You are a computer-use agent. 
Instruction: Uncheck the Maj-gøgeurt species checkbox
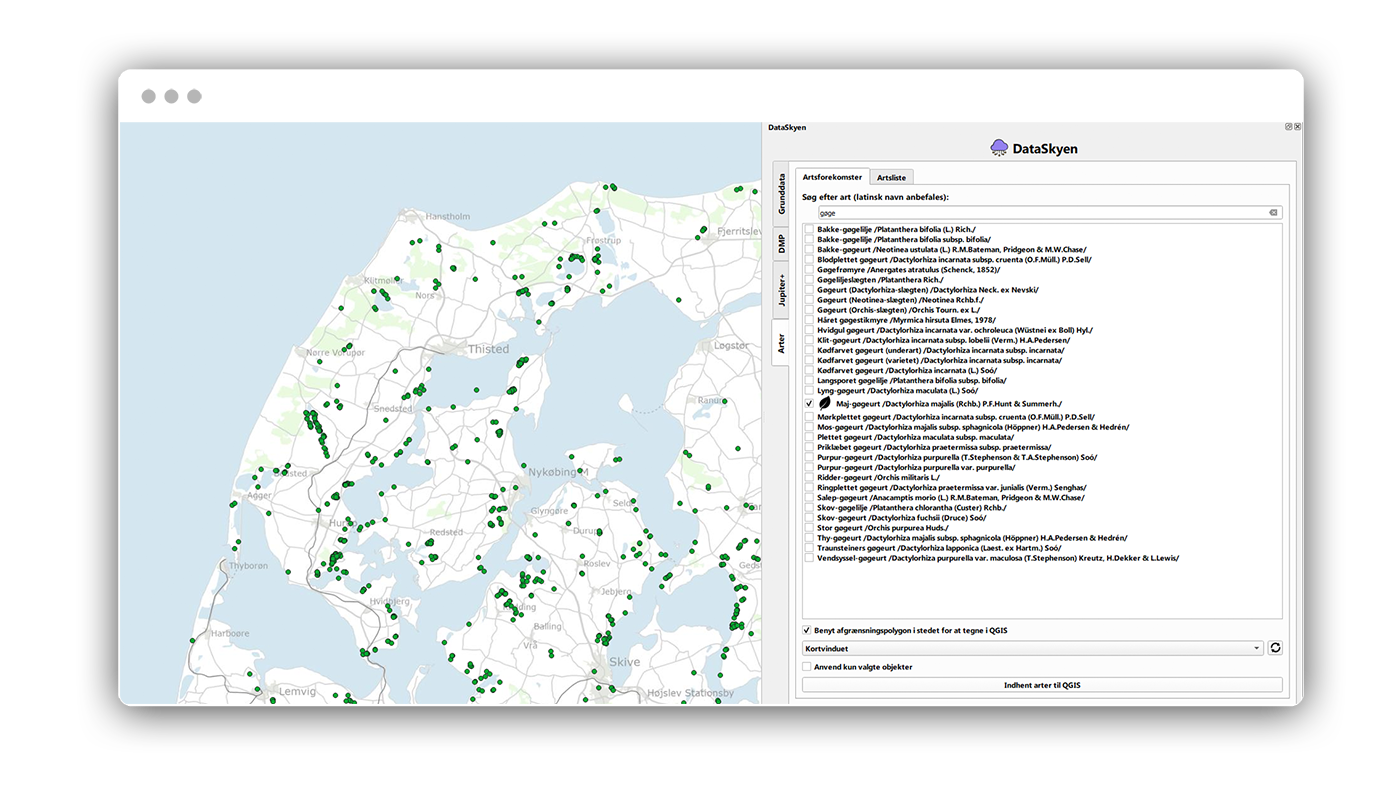(x=808, y=404)
